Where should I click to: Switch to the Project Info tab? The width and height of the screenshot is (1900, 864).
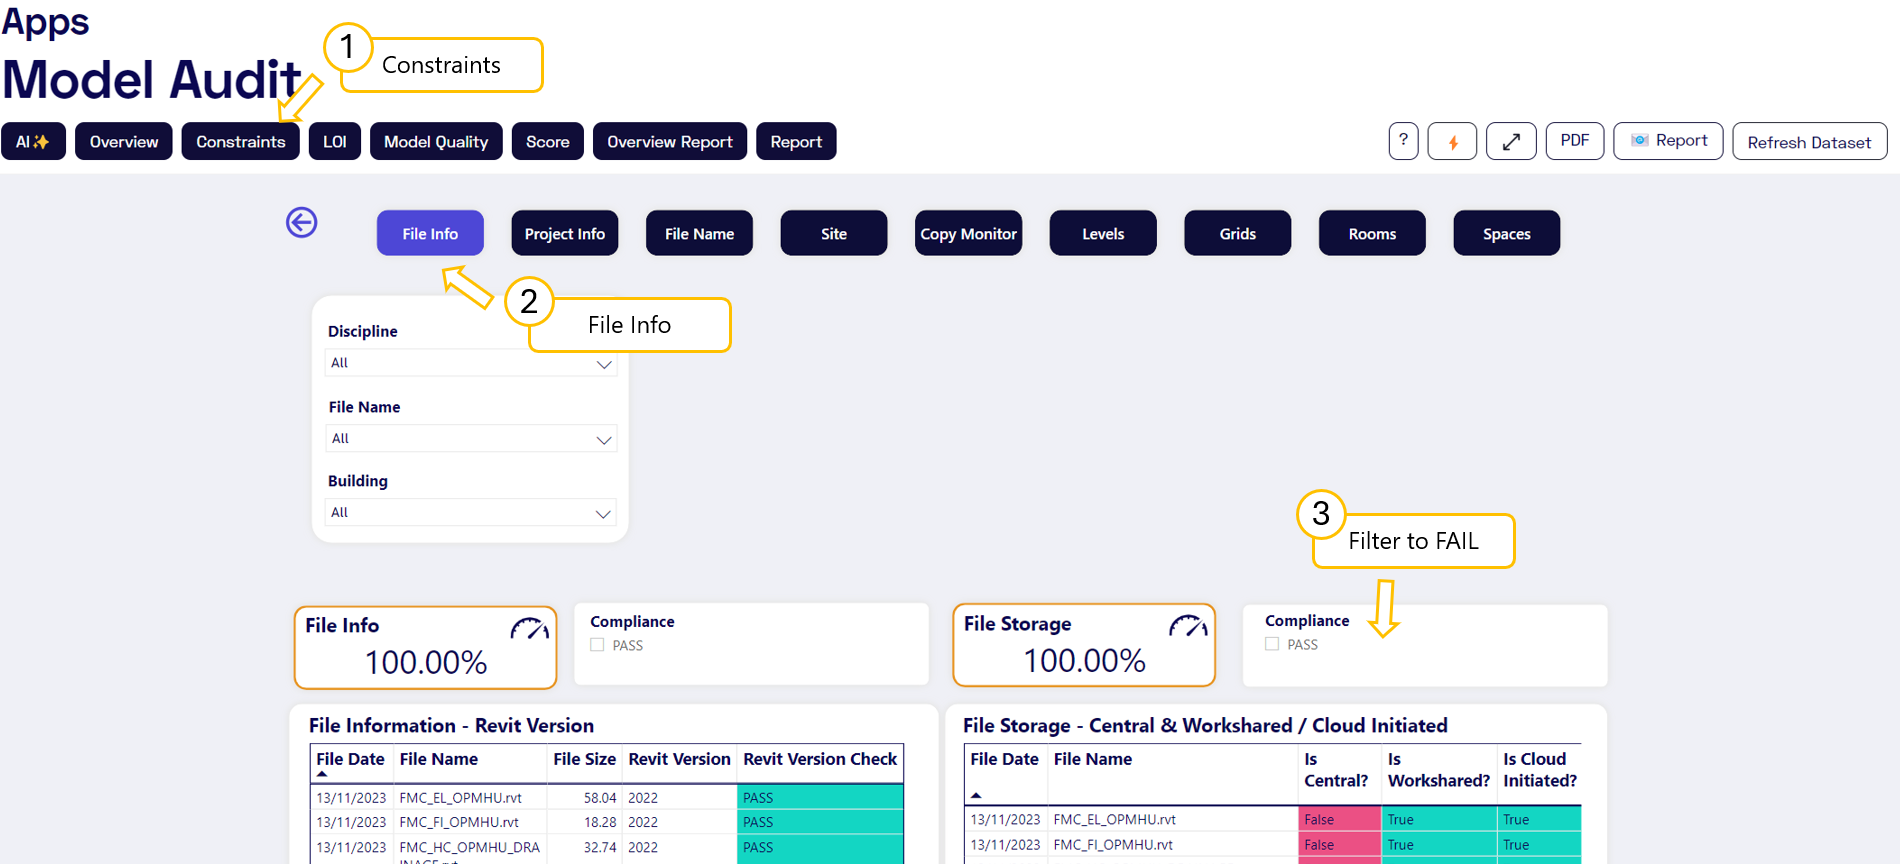click(565, 233)
